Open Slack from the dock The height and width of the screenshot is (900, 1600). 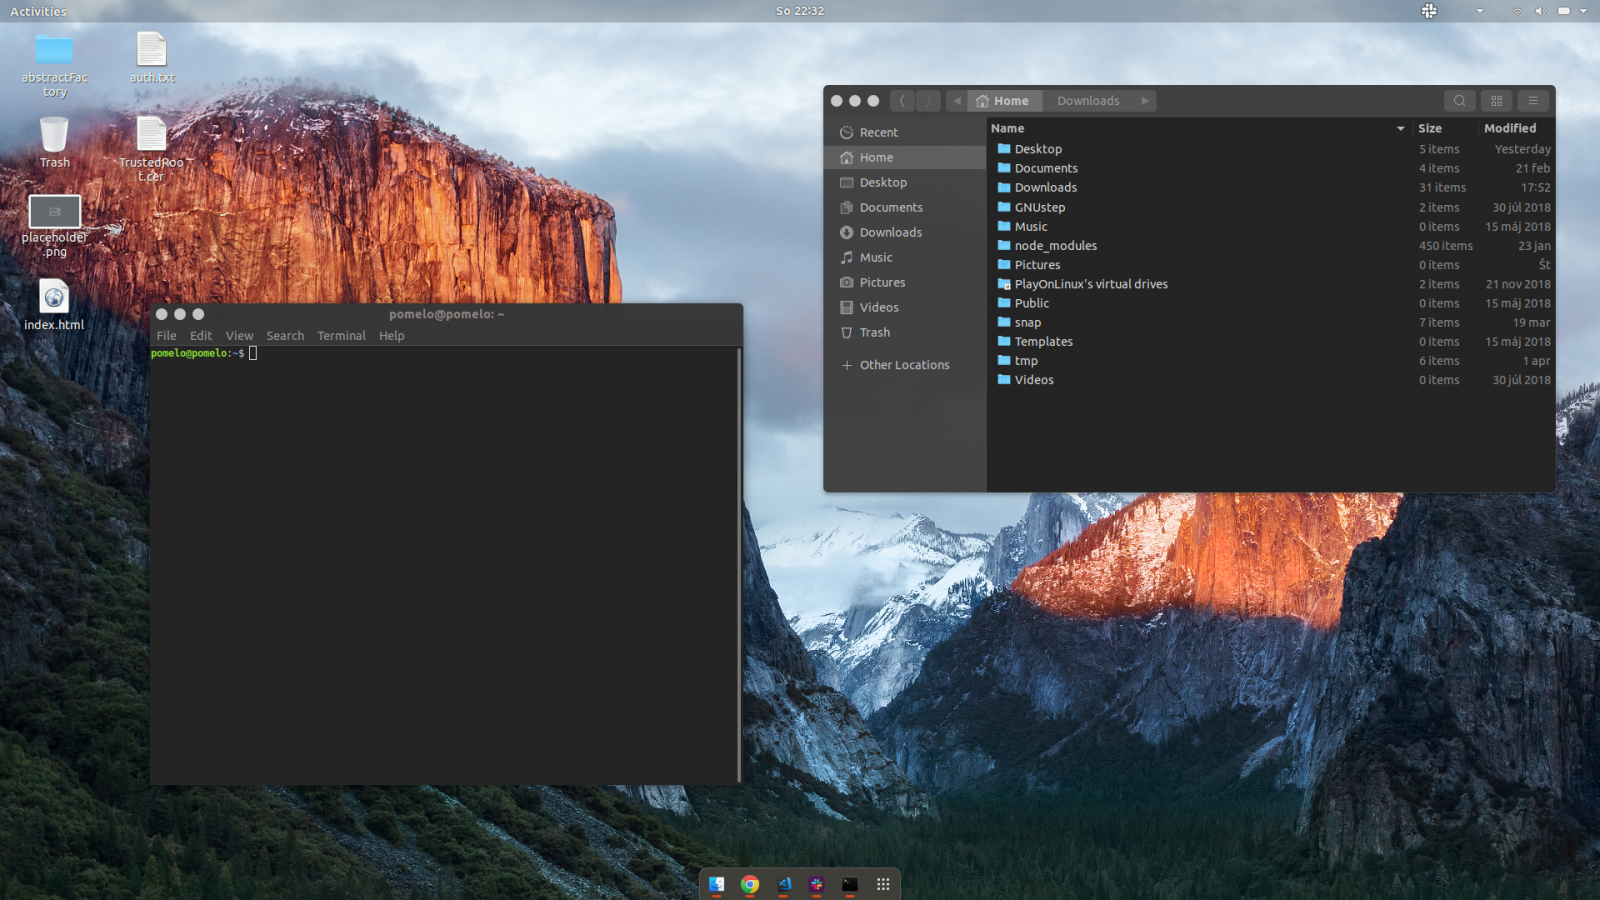816,884
